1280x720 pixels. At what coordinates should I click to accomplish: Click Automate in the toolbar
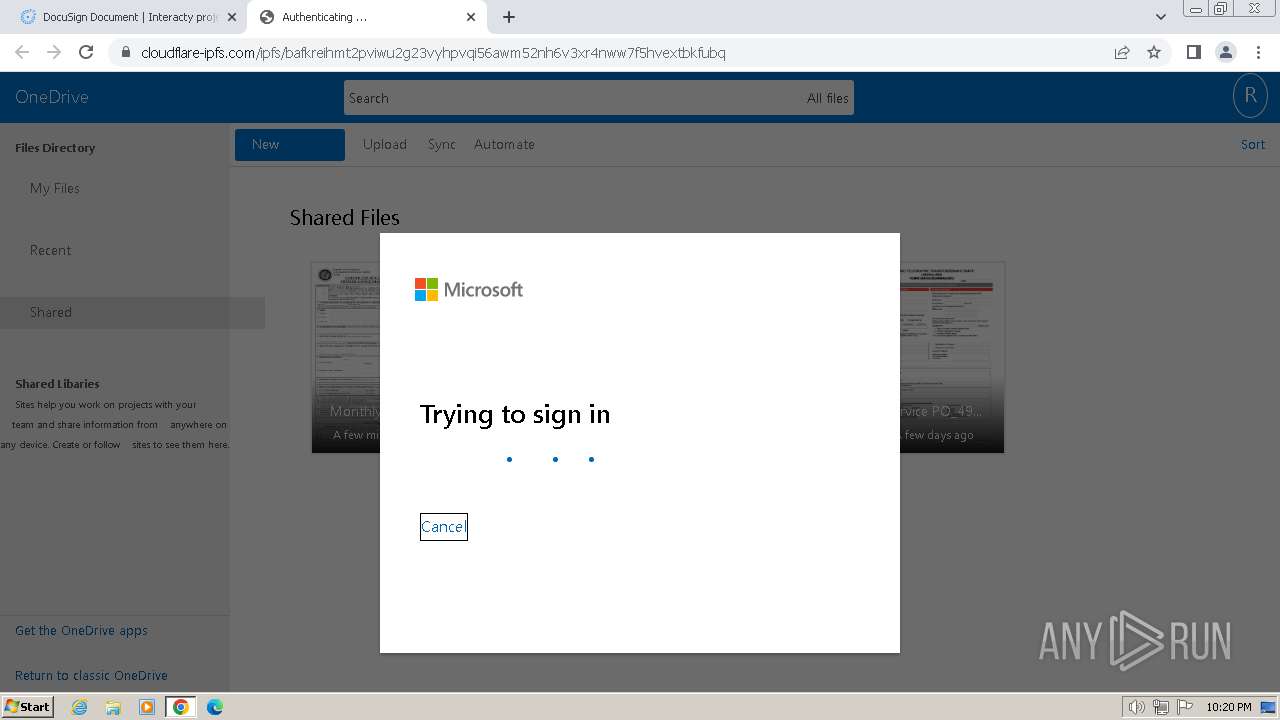click(504, 144)
